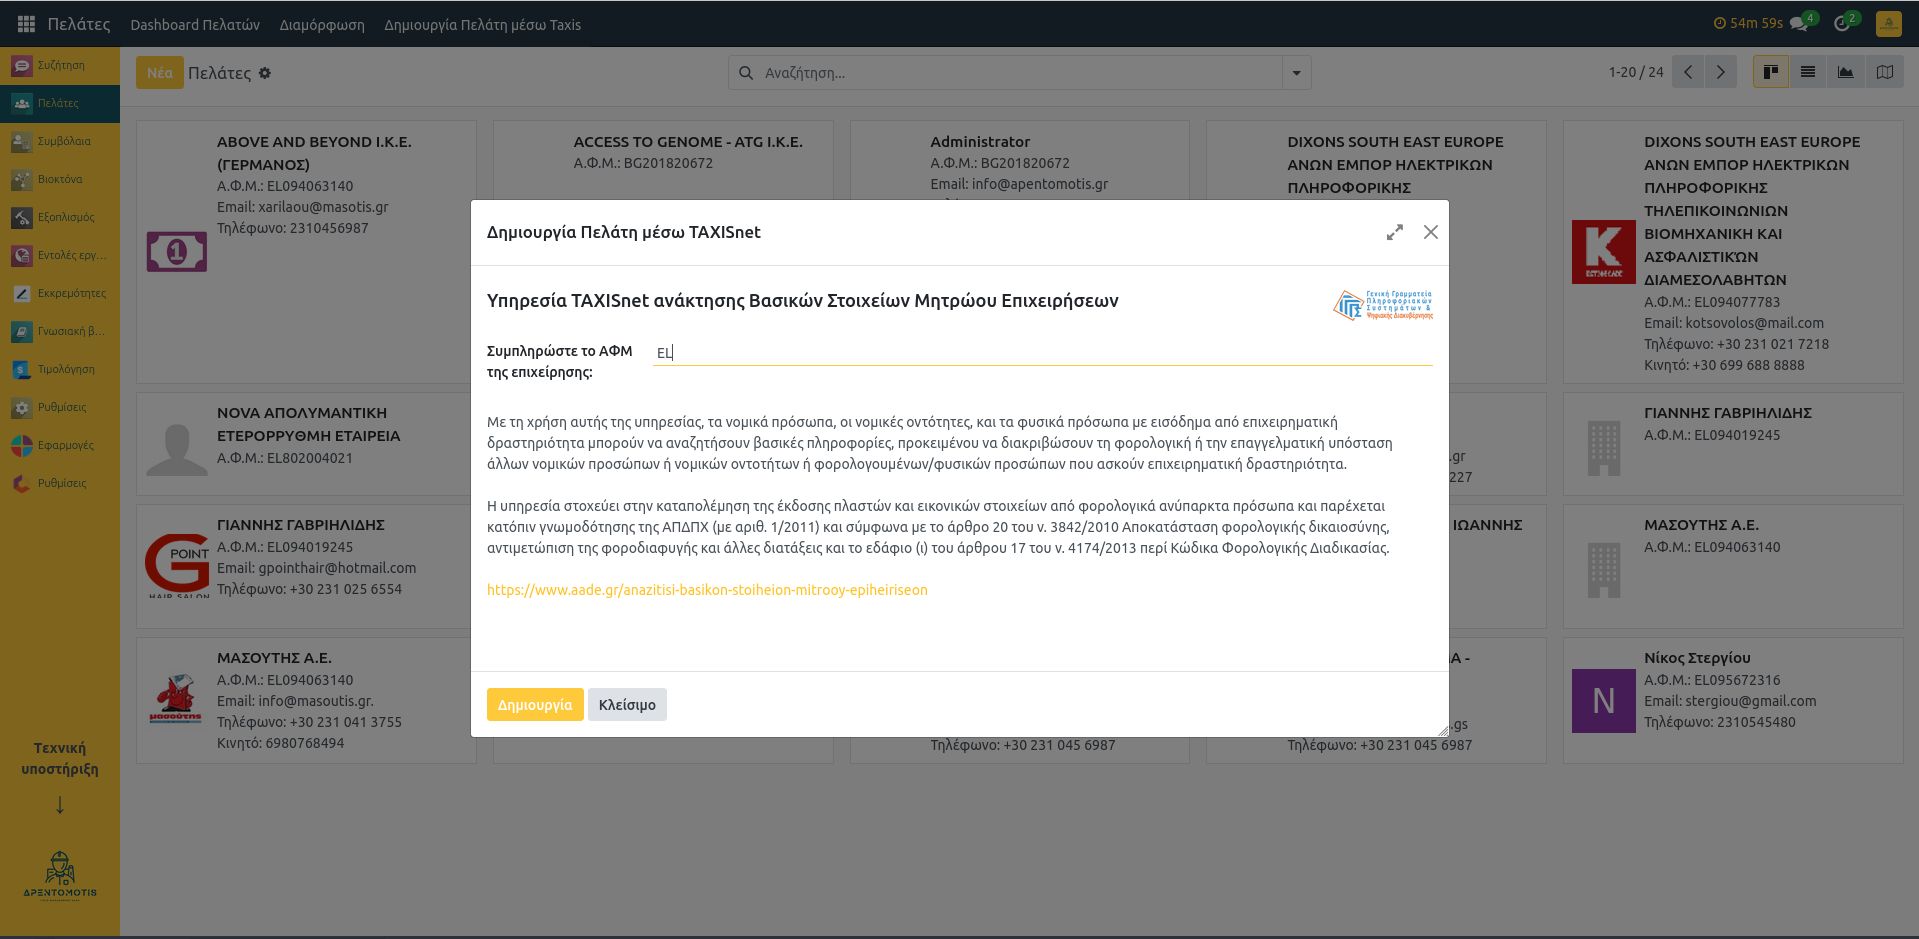Click the 1-20 / 24 pager counter
Viewport: 1919px width, 939px height.
click(1636, 72)
